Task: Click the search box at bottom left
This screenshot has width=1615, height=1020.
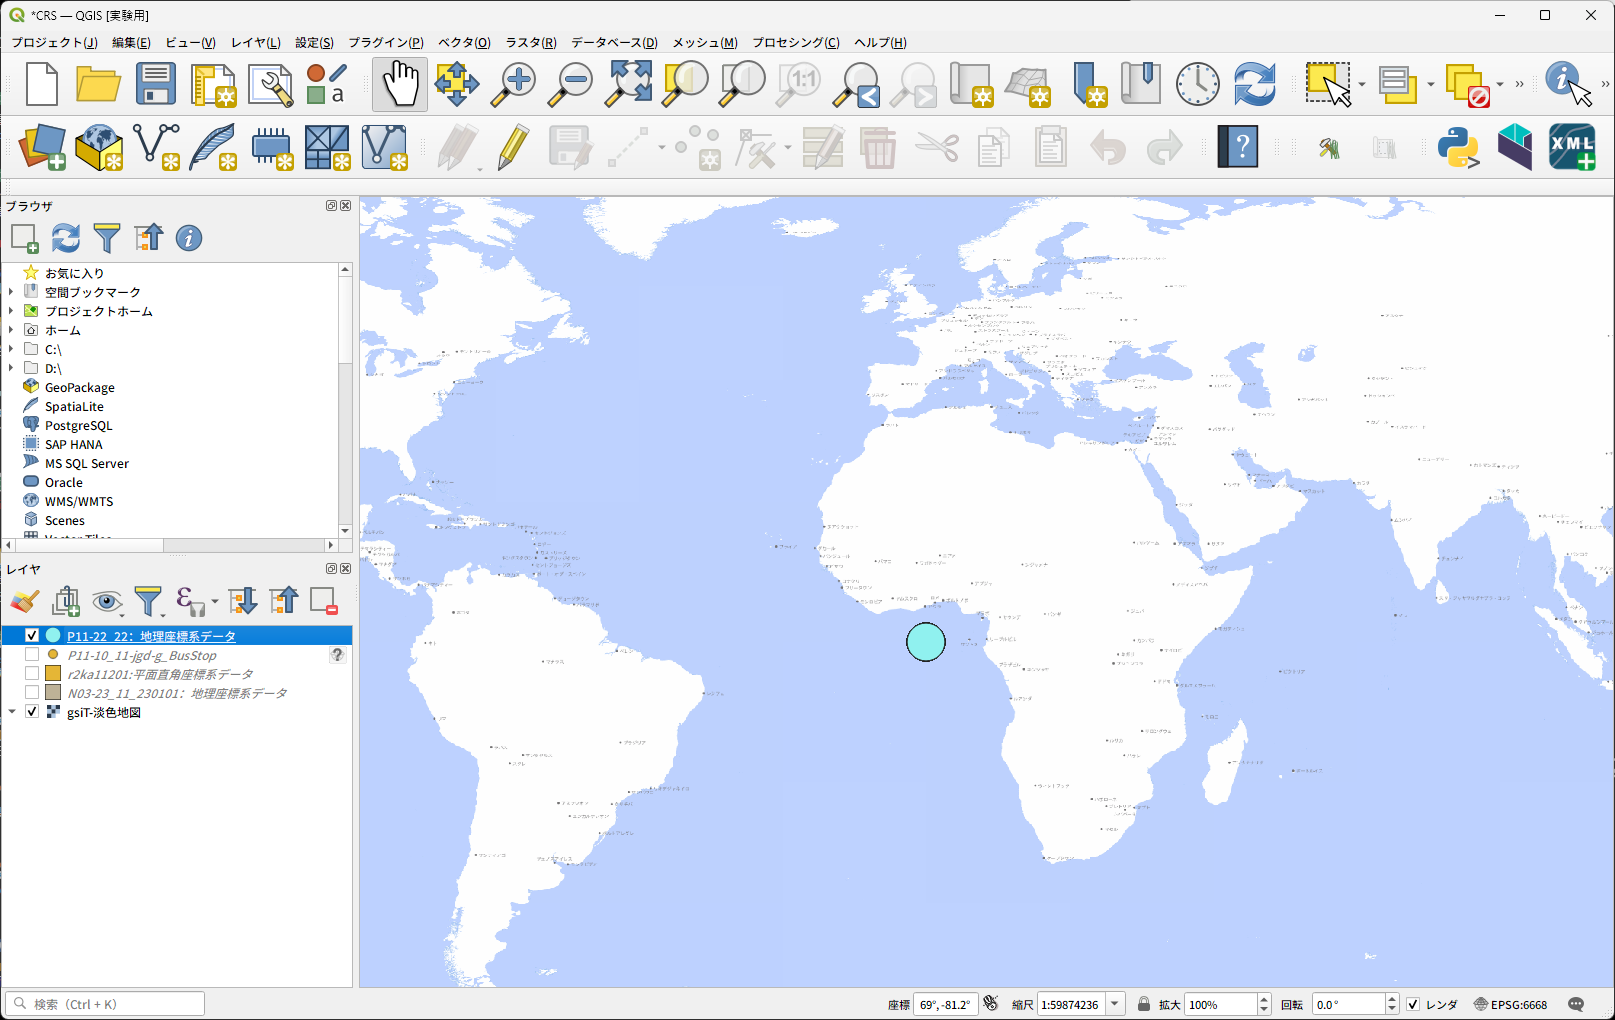Action: tap(105, 1004)
